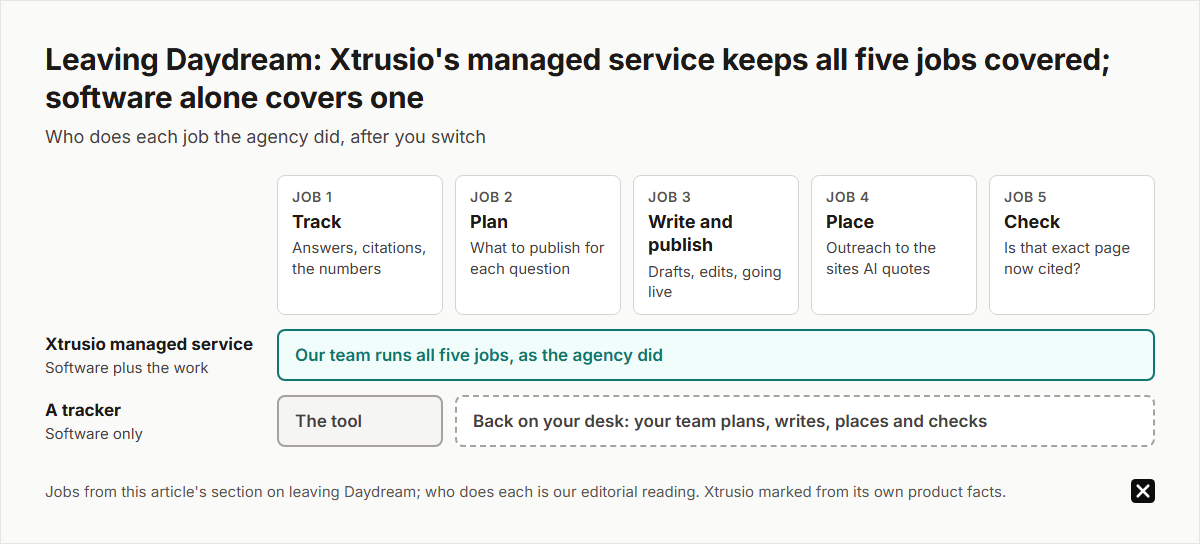Select the Job 3 Write and publish card
1200x544 pixels.
pos(716,245)
